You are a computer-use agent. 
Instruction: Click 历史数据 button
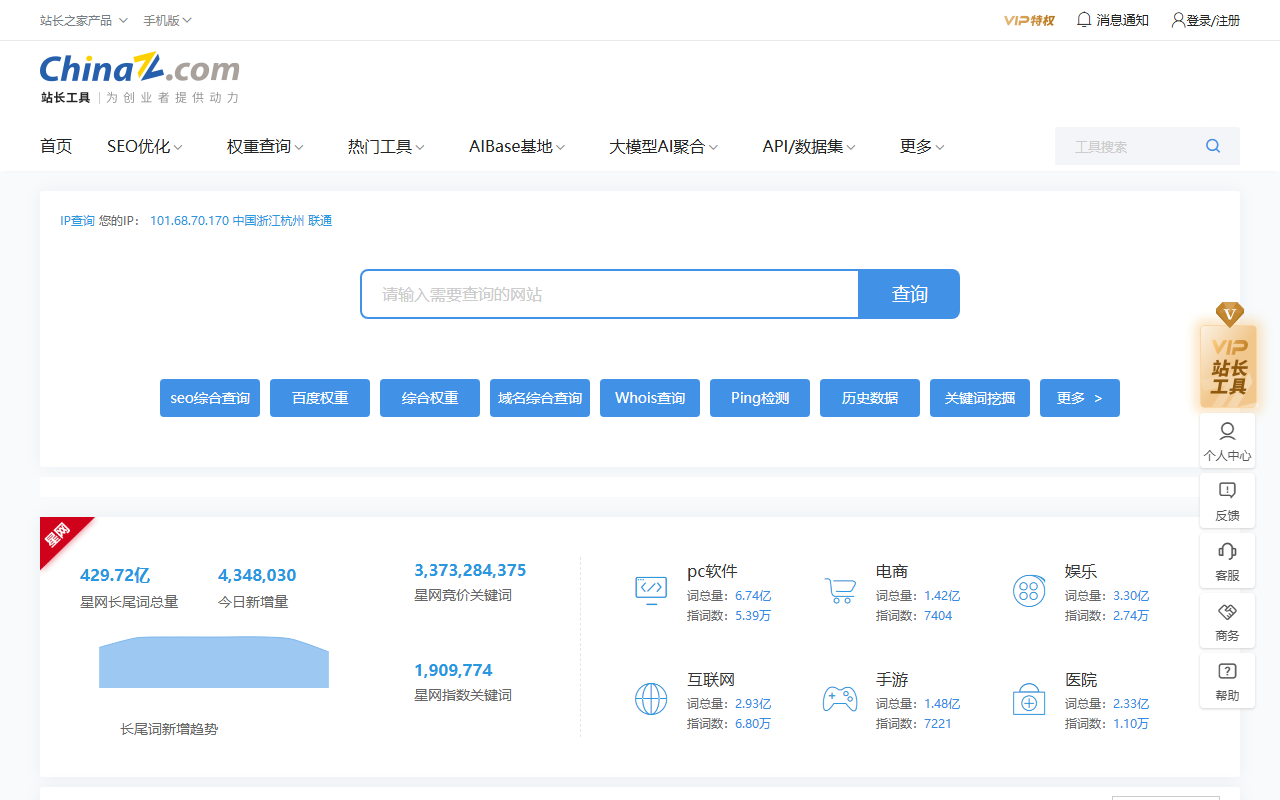click(x=870, y=398)
